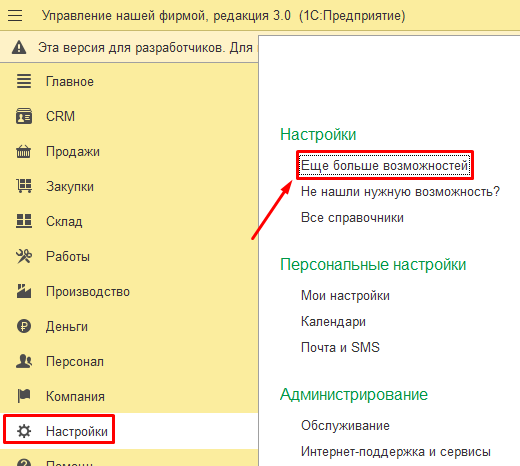Open Обслуживание under Администрирование

[345, 426]
